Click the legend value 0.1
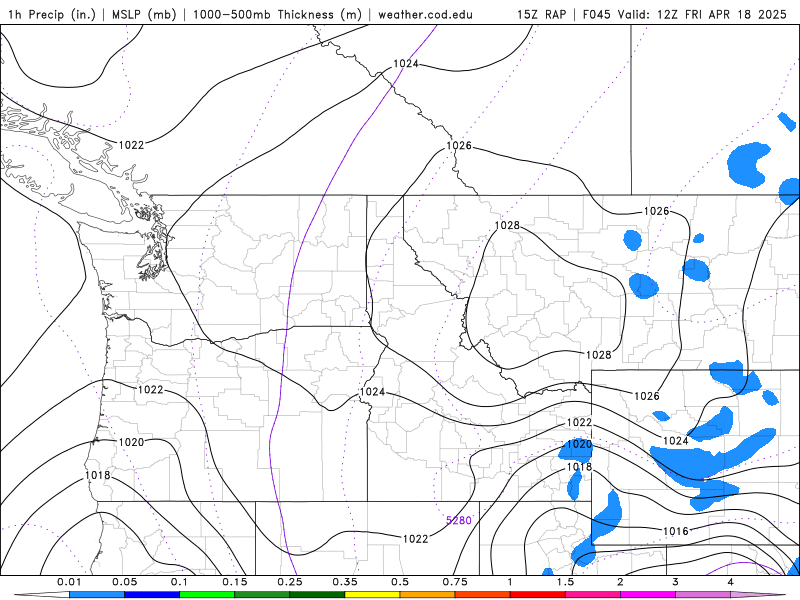 coord(180,582)
